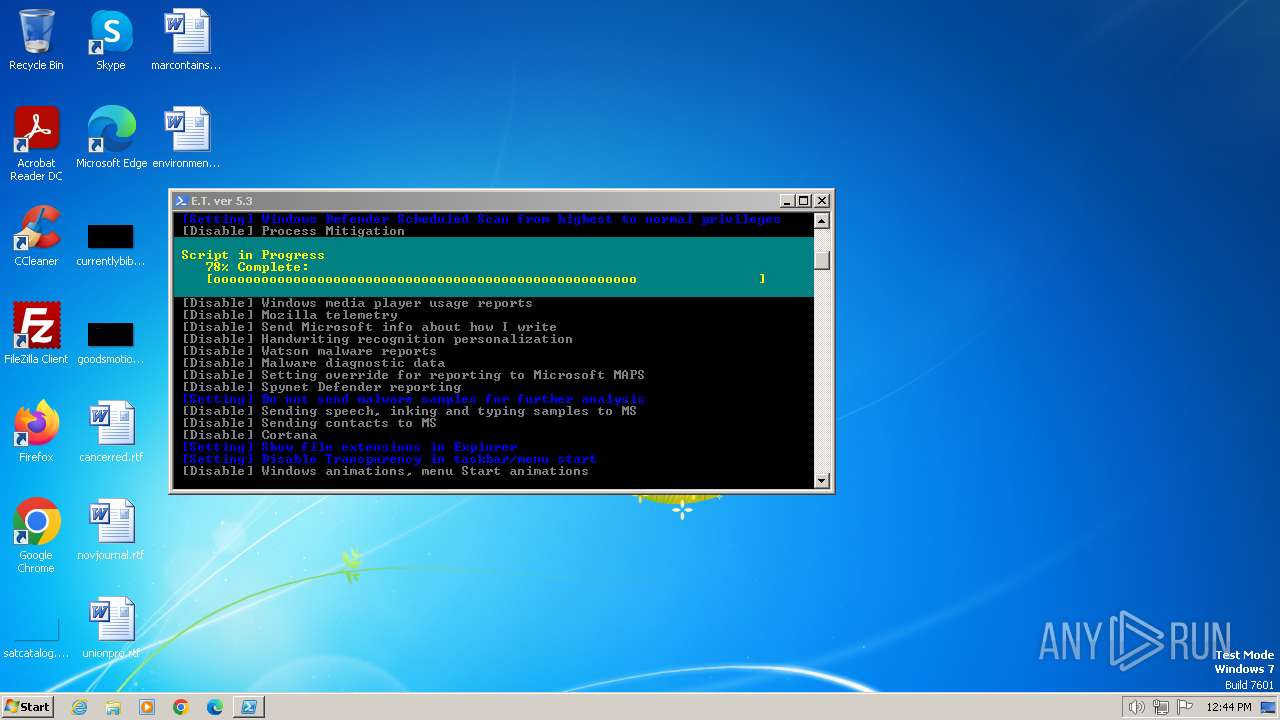This screenshot has width=1280, height=720.
Task: Click '[Disable] Sending contacts to MS' line
Action: pyautogui.click(x=310, y=423)
